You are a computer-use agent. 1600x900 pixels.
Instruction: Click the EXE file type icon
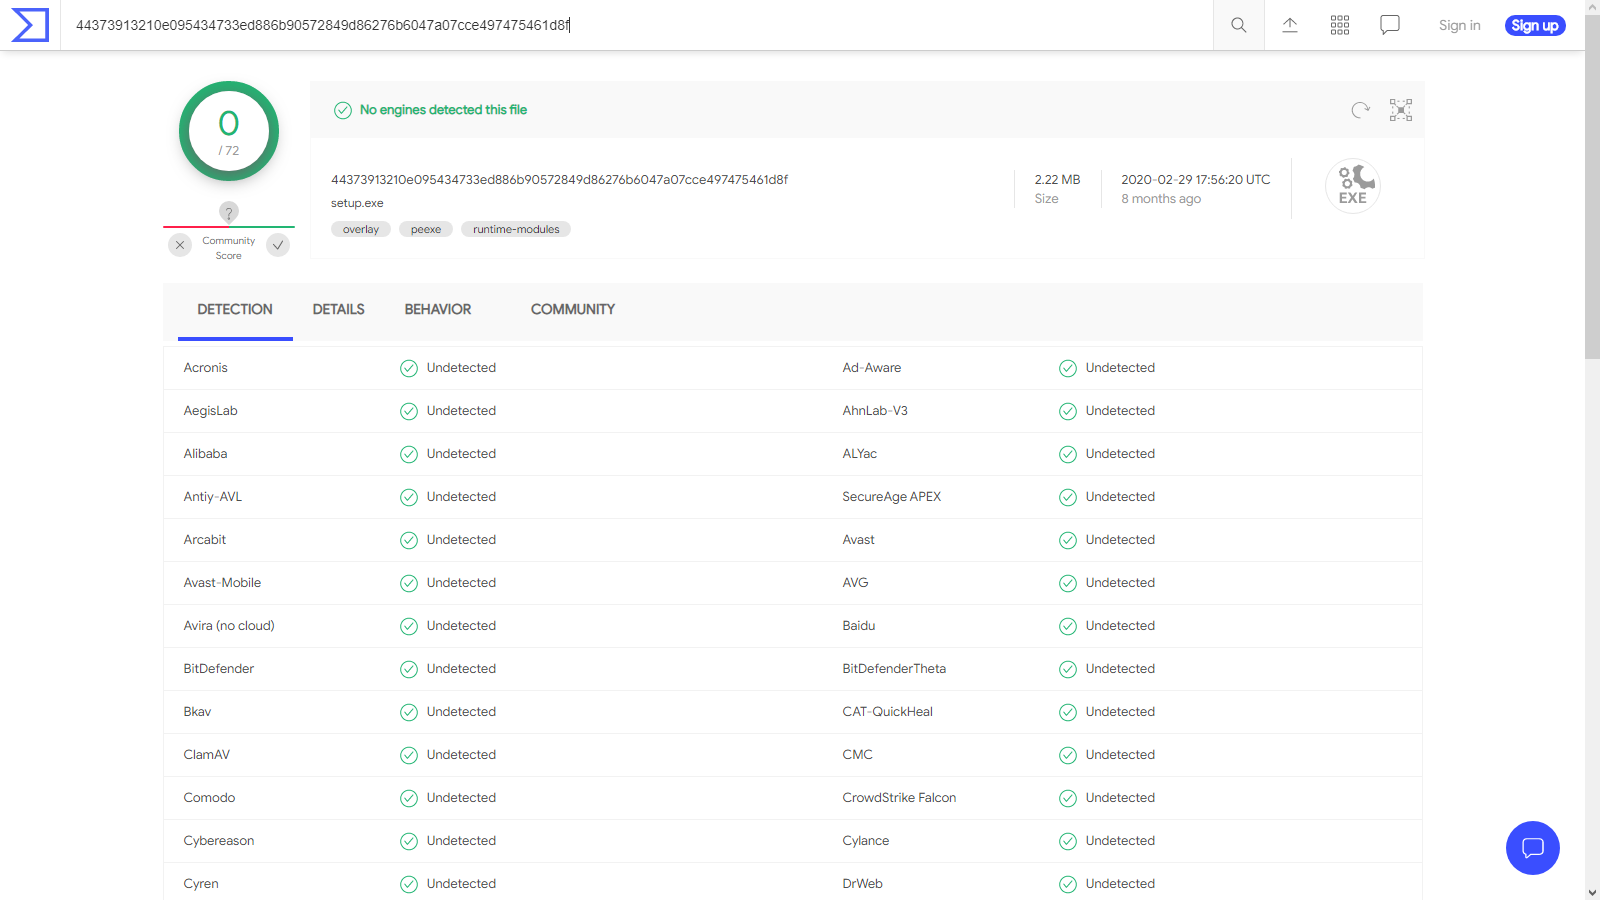click(x=1352, y=186)
